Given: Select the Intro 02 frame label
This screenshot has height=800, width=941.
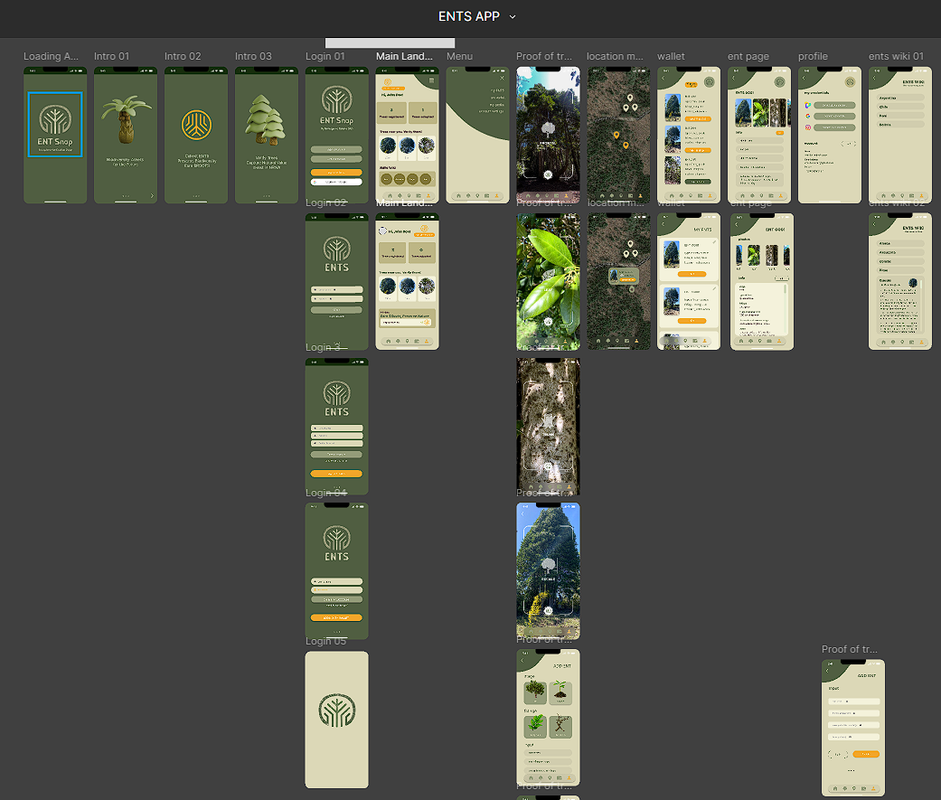Looking at the screenshot, I should pyautogui.click(x=183, y=56).
